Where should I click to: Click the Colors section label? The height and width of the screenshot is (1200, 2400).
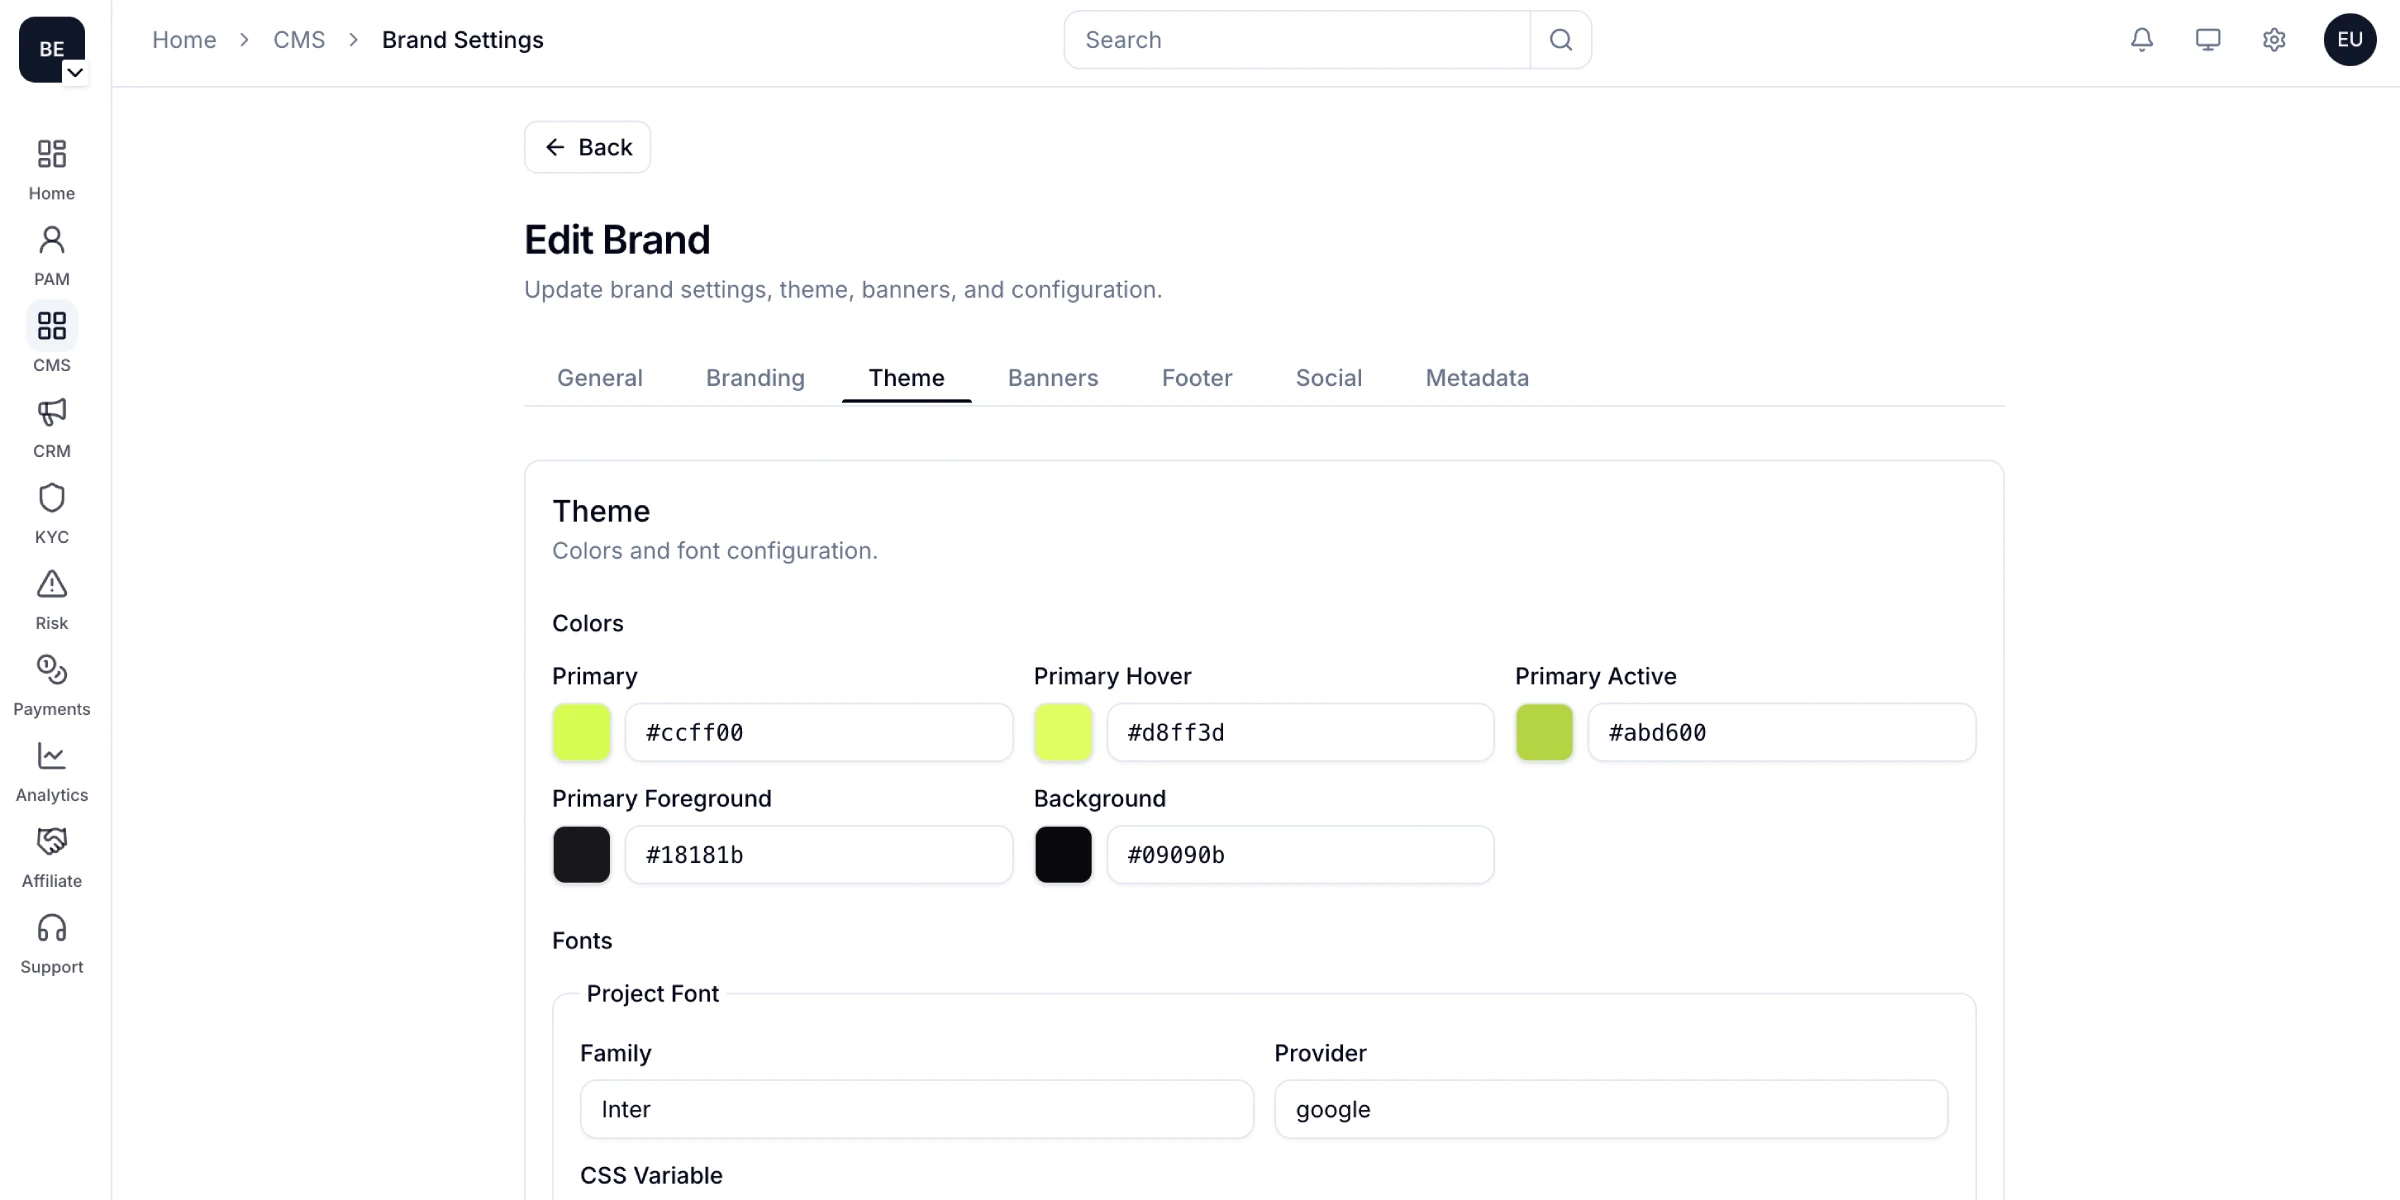point(588,623)
